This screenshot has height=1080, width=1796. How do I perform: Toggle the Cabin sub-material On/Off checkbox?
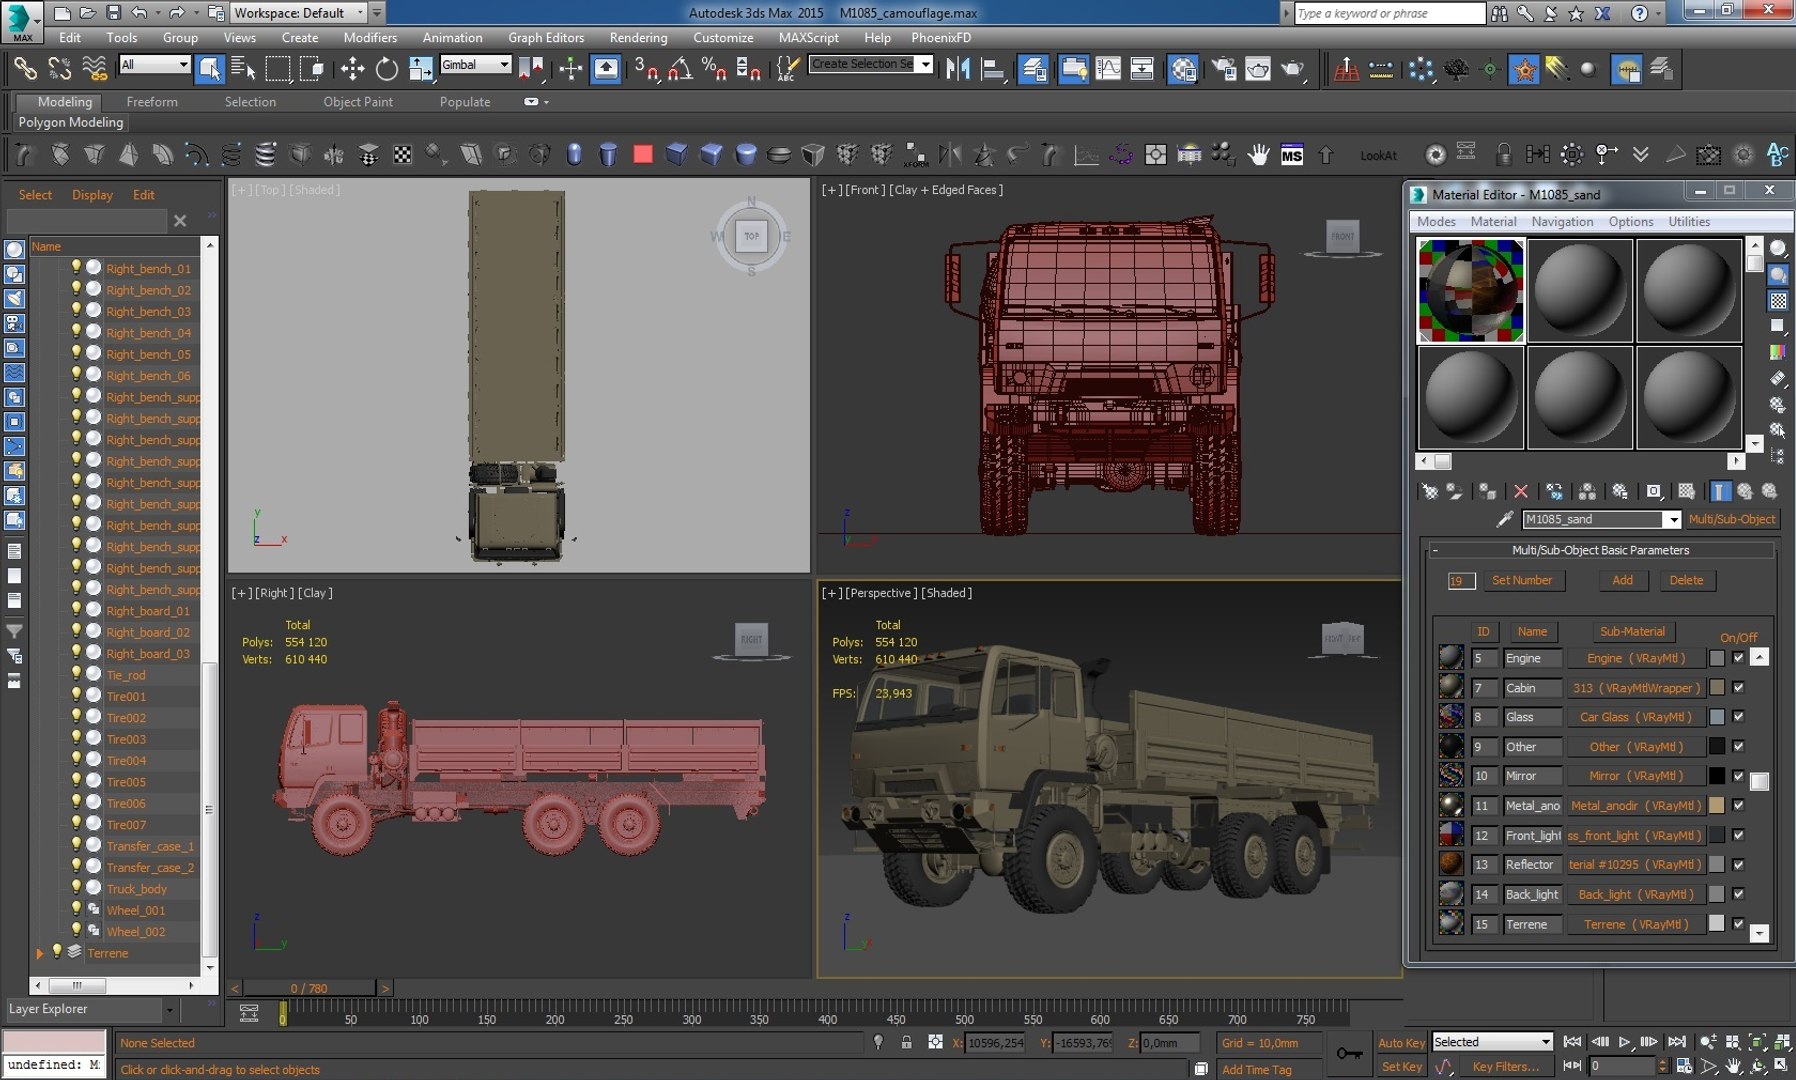(x=1738, y=687)
